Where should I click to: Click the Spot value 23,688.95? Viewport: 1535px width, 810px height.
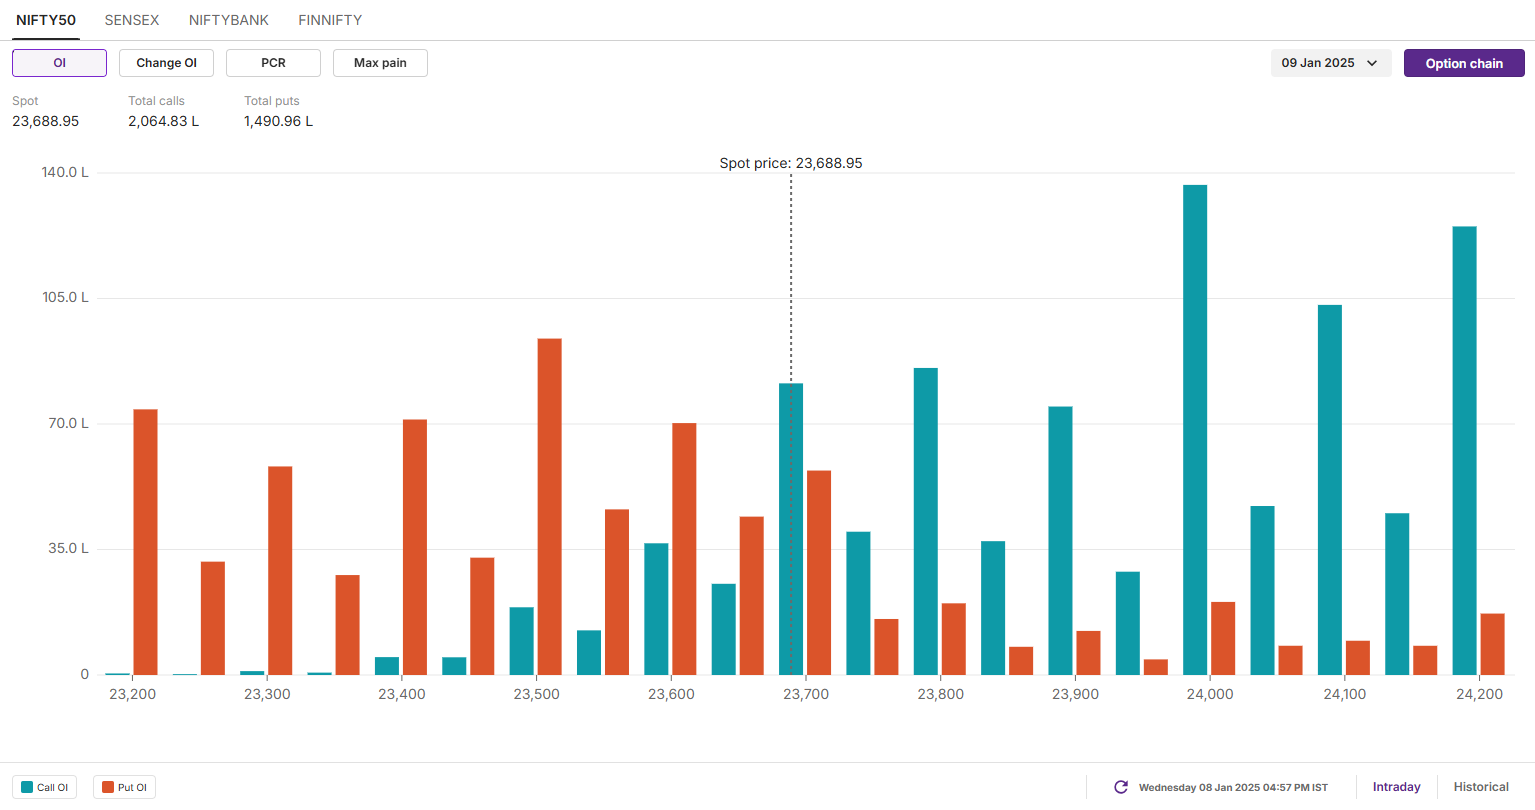pos(46,121)
